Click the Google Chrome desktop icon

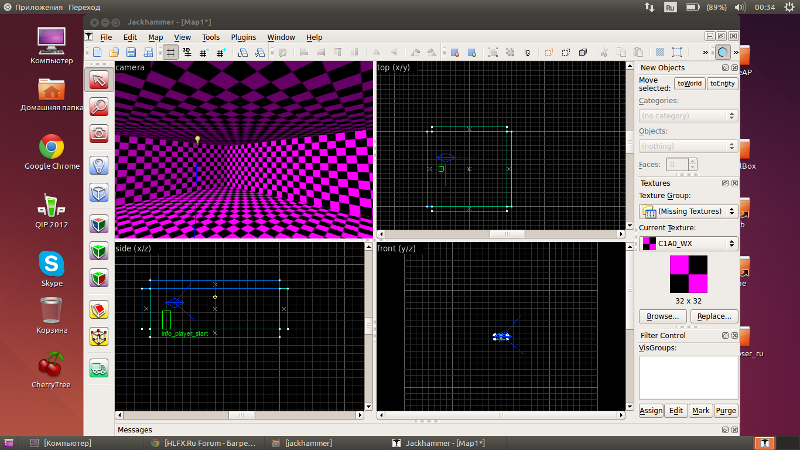(x=52, y=148)
